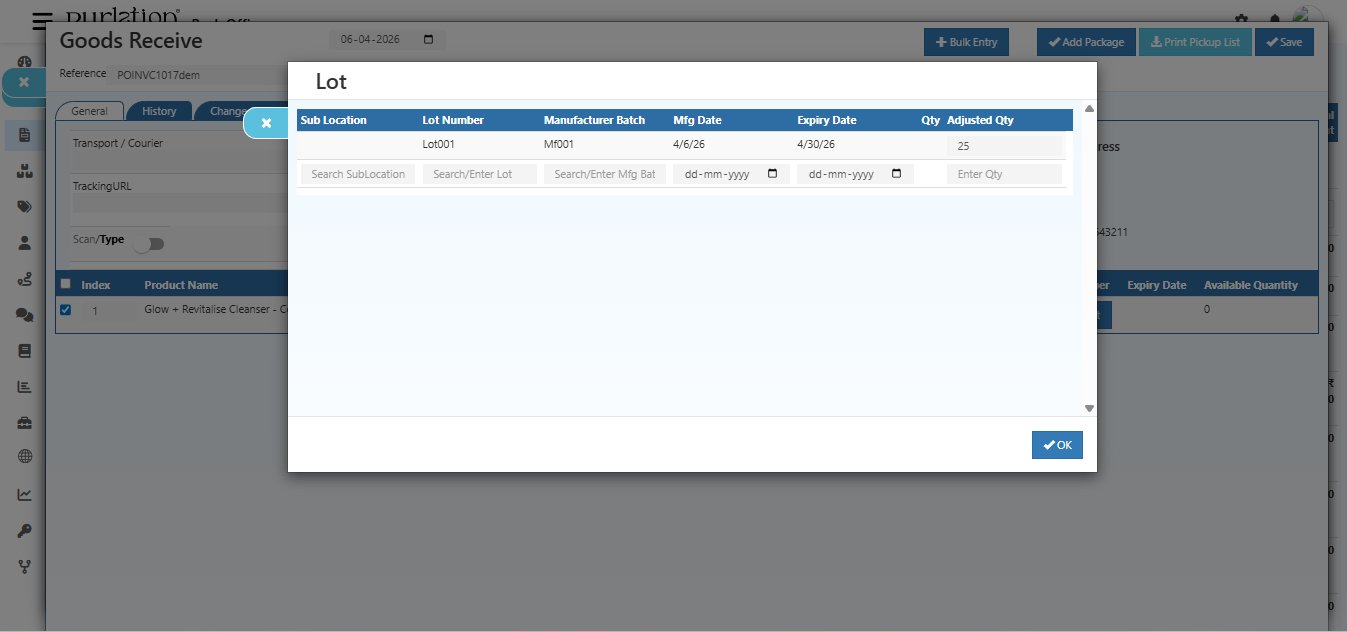Open the Expiry Date calendar picker
The image size is (1347, 632).
point(896,174)
